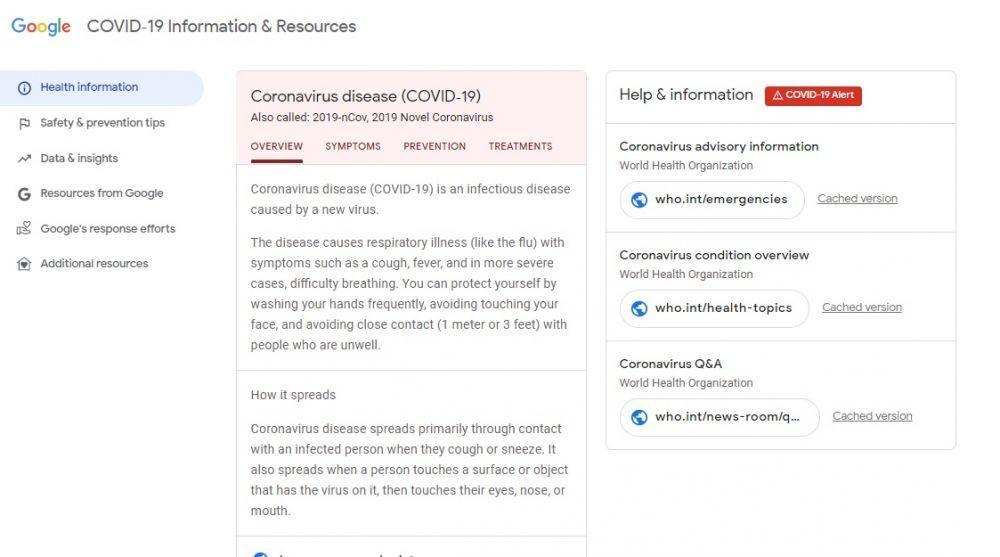Click the Health information info icon

(24, 88)
